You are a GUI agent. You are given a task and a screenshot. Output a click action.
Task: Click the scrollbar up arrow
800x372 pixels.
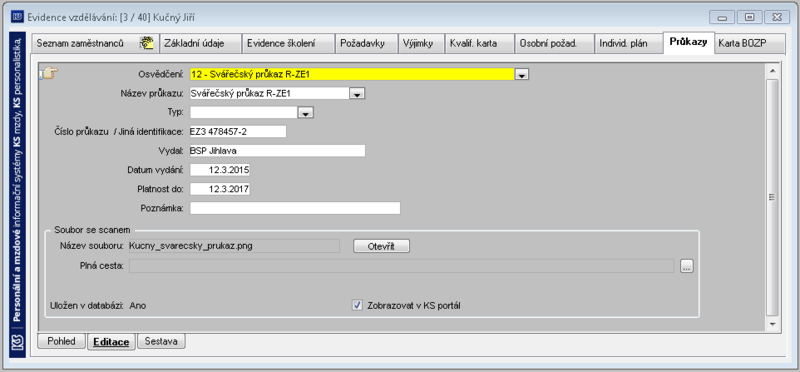[772, 70]
